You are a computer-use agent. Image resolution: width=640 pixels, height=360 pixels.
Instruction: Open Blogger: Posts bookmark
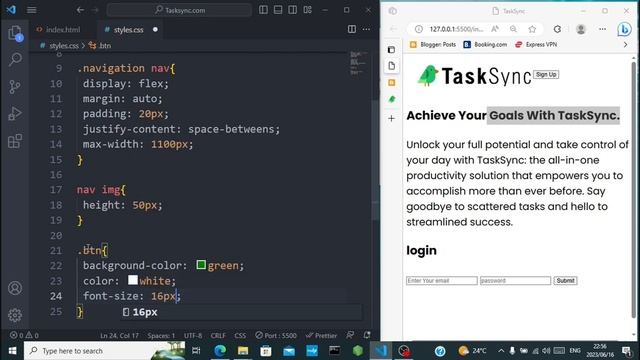click(433, 44)
